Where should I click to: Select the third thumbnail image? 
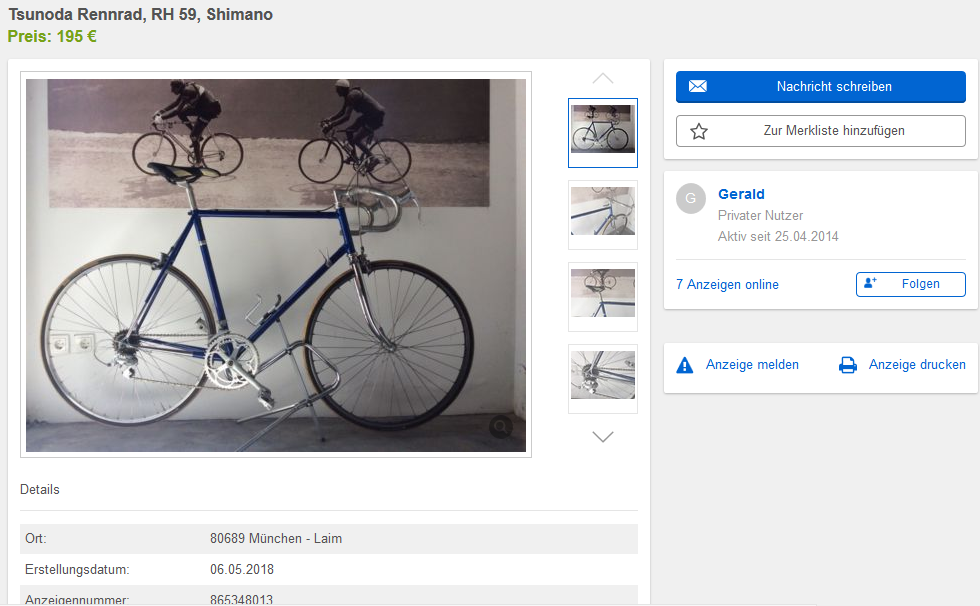(x=602, y=296)
